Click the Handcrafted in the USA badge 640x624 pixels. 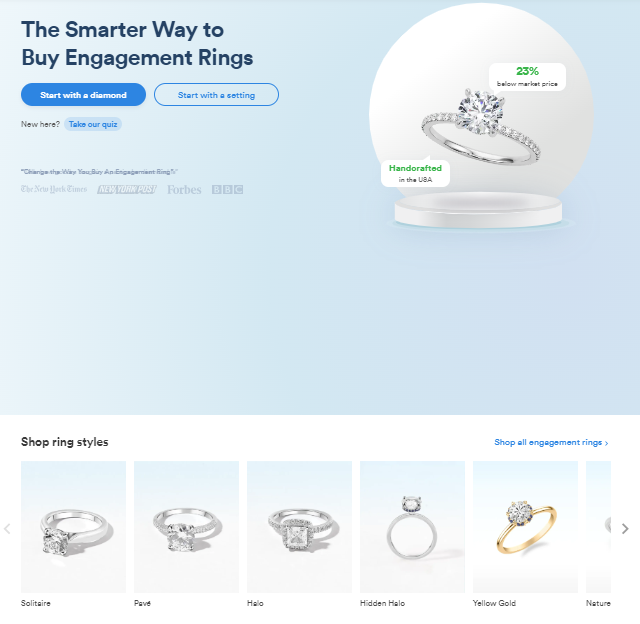coord(416,173)
